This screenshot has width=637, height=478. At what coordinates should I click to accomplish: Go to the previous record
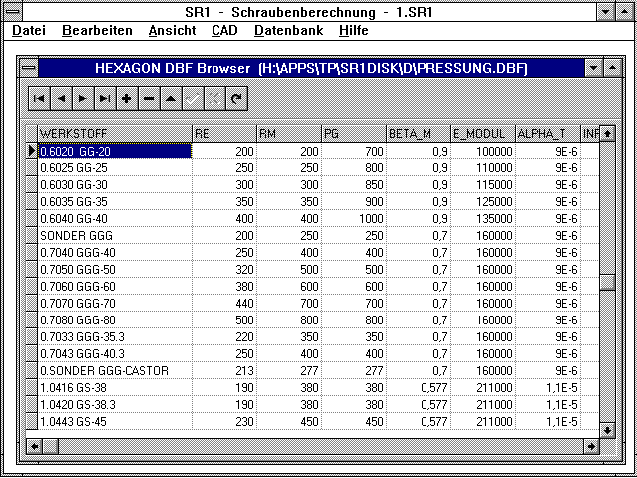[x=61, y=99]
